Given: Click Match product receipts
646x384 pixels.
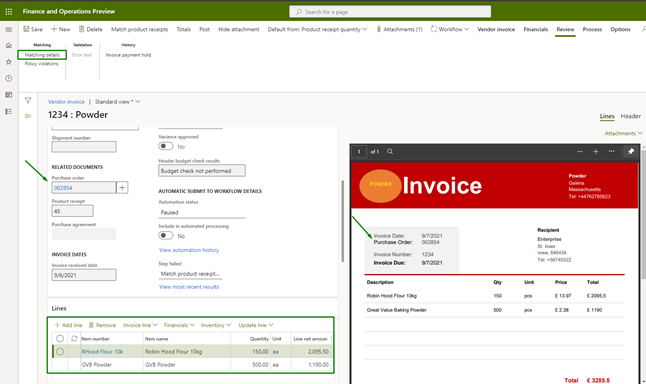Looking at the screenshot, I should coord(139,29).
